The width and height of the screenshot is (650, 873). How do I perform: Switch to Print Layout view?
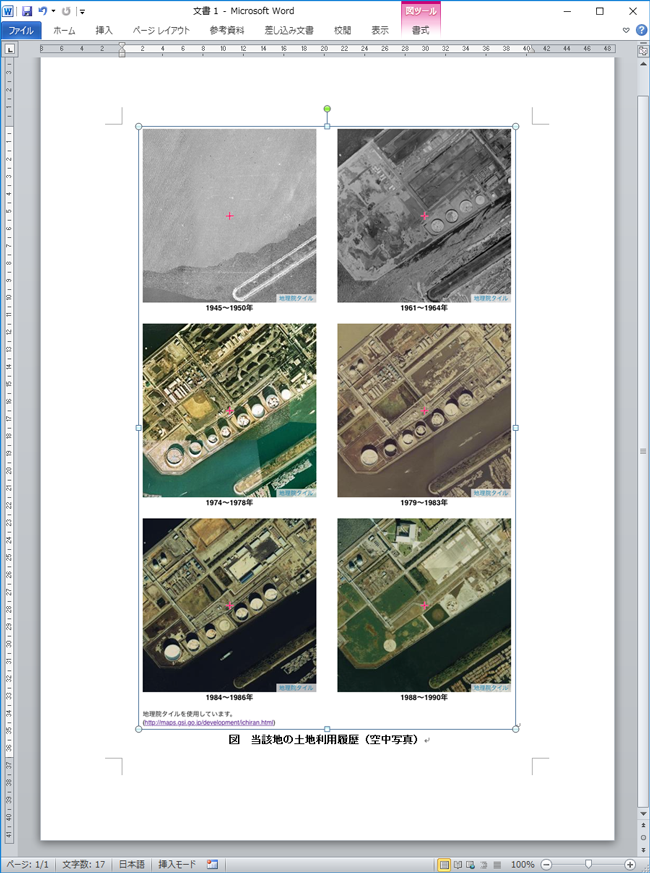(444, 865)
